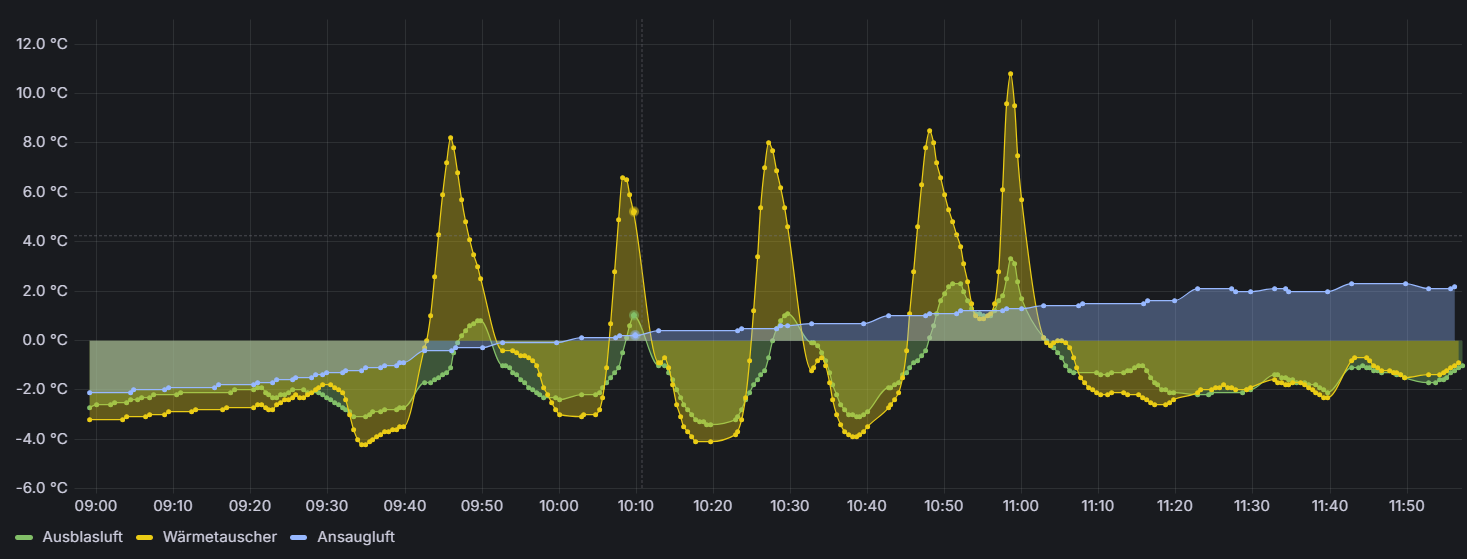Click the 0.0 °C y-axis label

pyautogui.click(x=45, y=340)
